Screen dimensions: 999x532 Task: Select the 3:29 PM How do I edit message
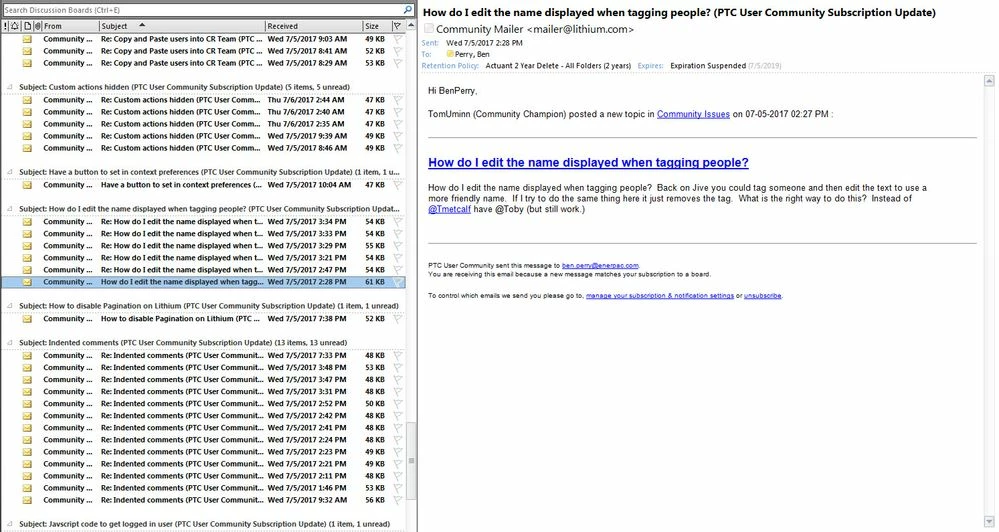tap(203, 246)
